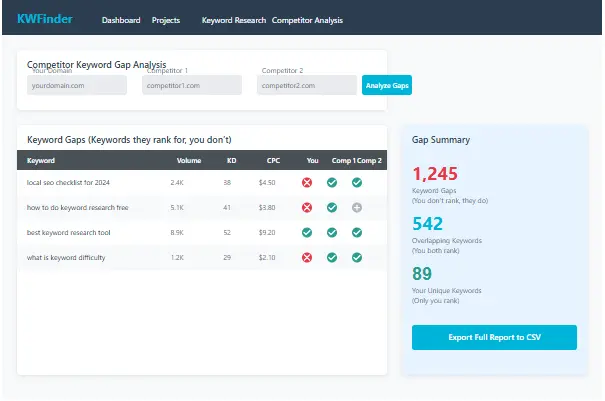
Task: Click red X in keyword difficulty row
Action: 307,257
